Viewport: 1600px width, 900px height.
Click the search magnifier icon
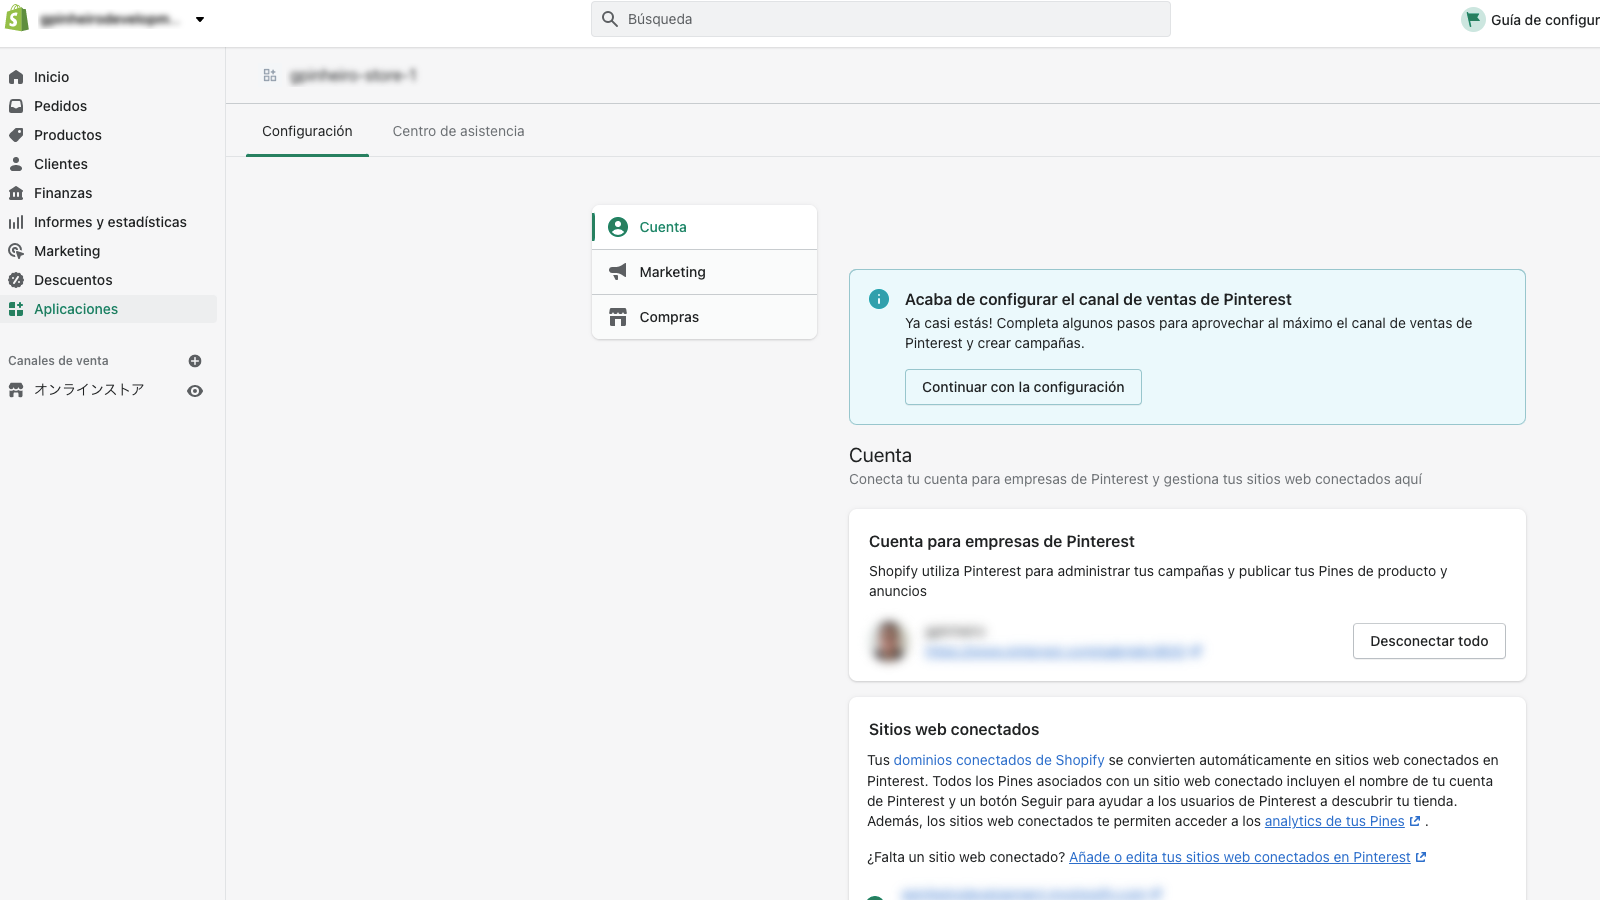pyautogui.click(x=610, y=19)
